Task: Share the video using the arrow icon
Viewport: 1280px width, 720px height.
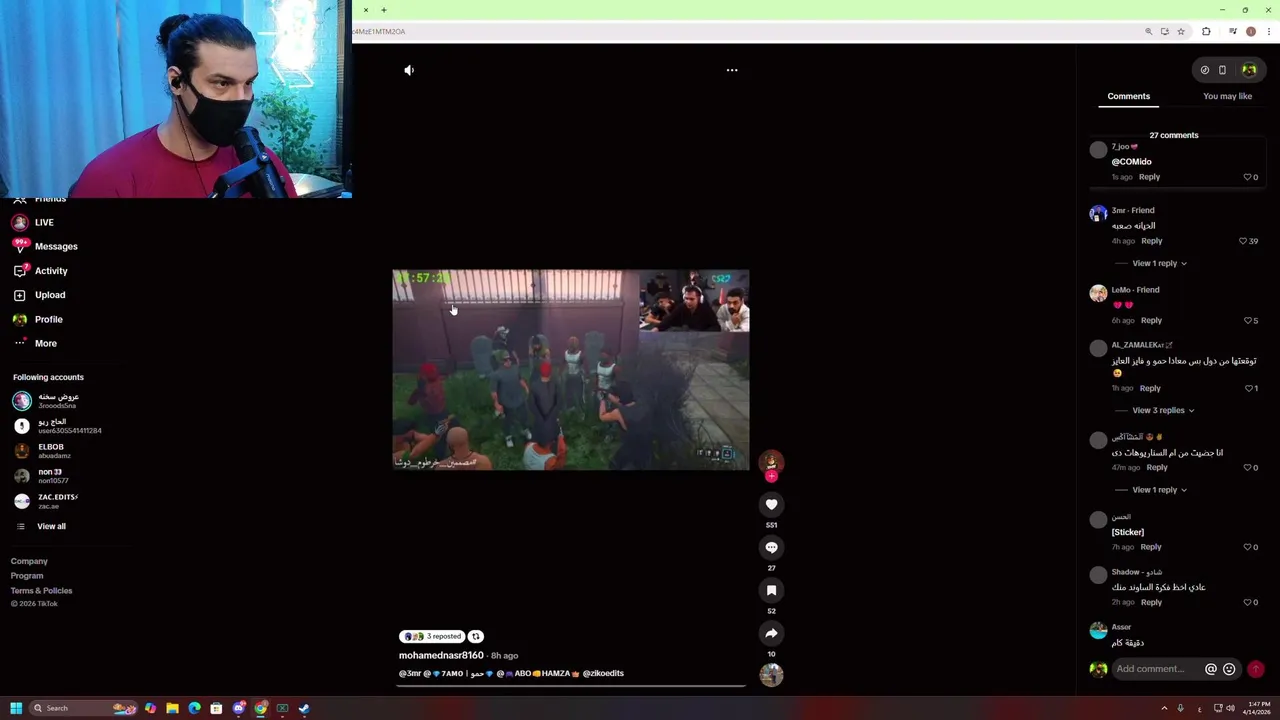Action: 771,633
